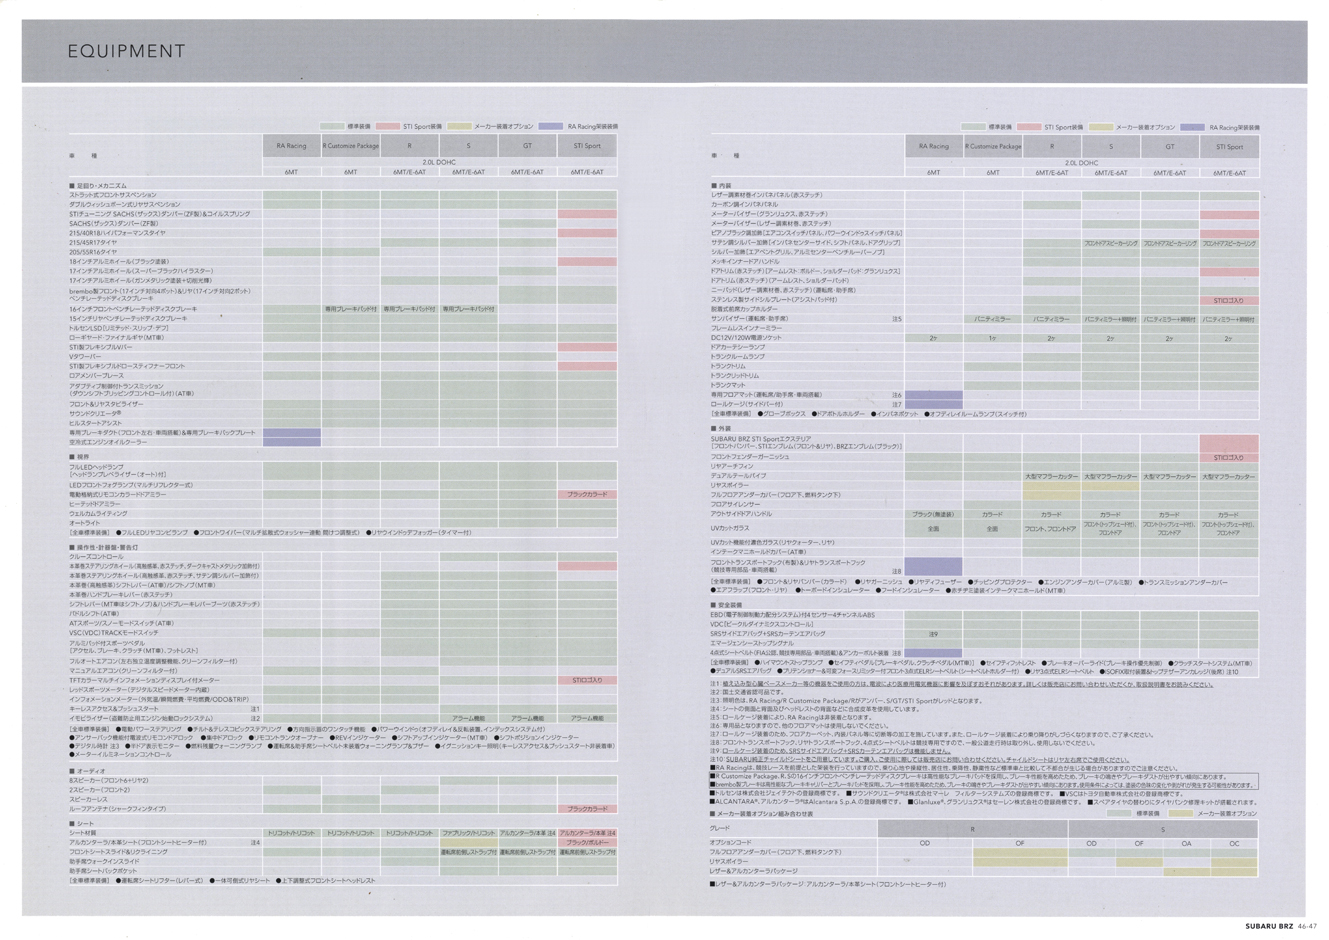The width and height of the screenshot is (1329, 940).
Task: Select the カーボン調インパネパネル row label
Action: tap(745, 205)
